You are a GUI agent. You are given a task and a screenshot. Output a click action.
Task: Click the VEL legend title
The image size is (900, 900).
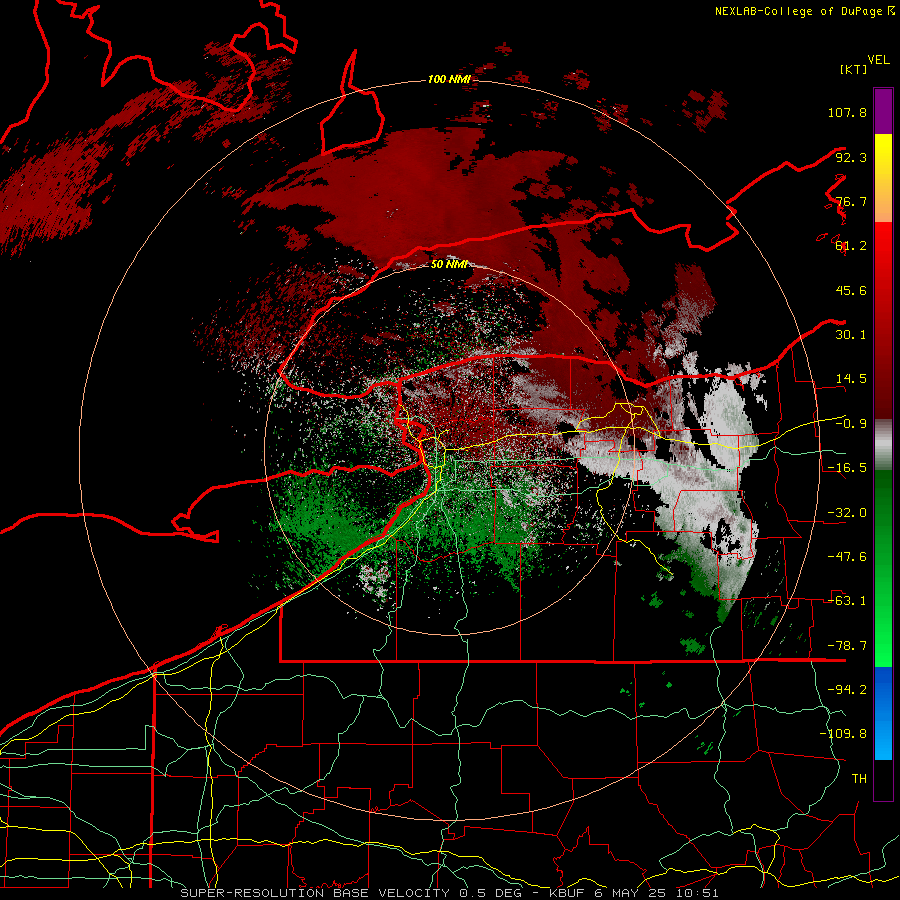[x=878, y=60]
